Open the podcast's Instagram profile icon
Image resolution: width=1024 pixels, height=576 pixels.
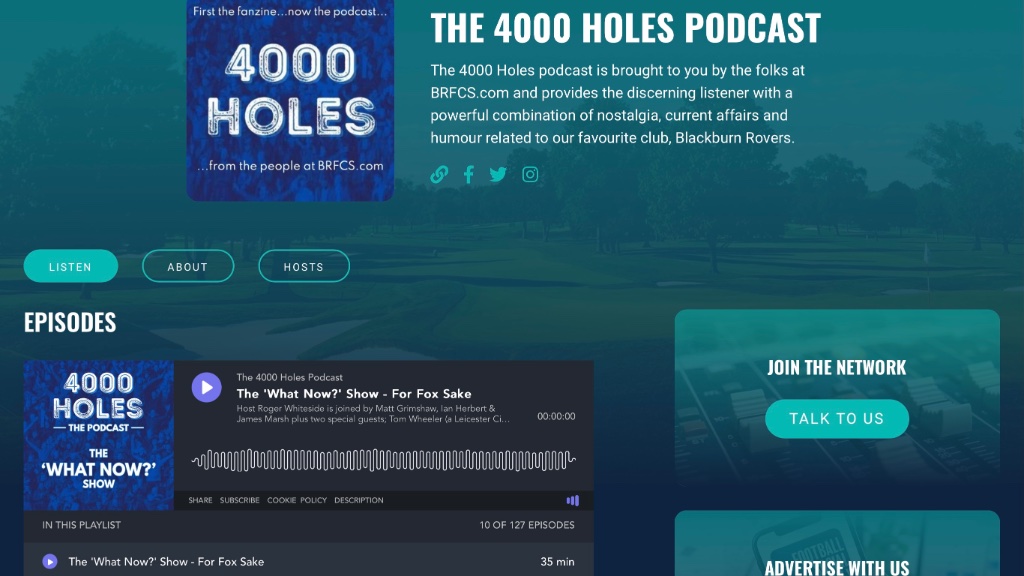tap(530, 174)
